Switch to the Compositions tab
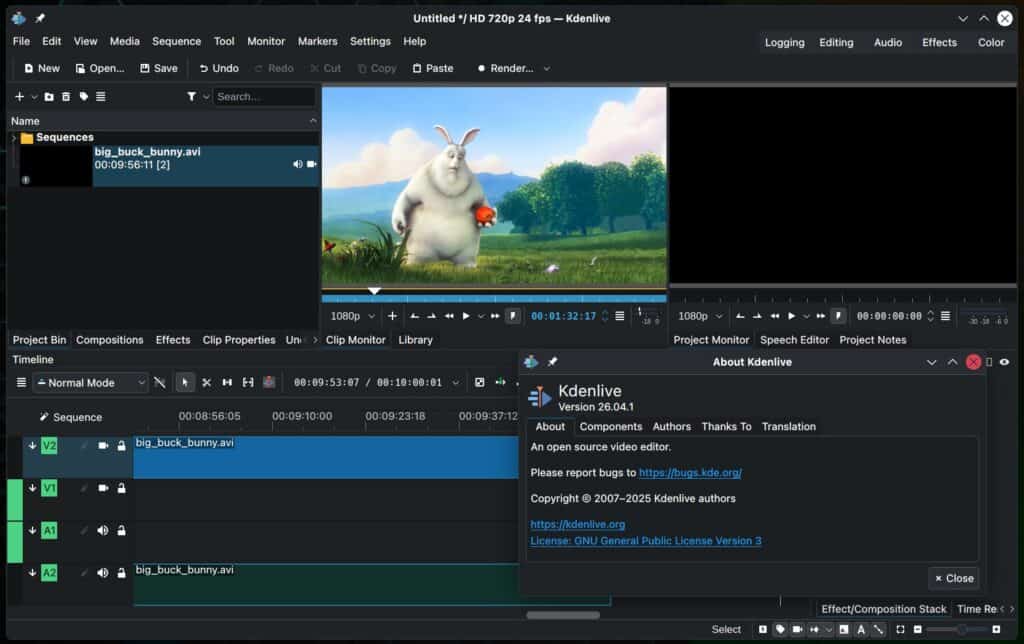The image size is (1024, 644). (x=110, y=340)
